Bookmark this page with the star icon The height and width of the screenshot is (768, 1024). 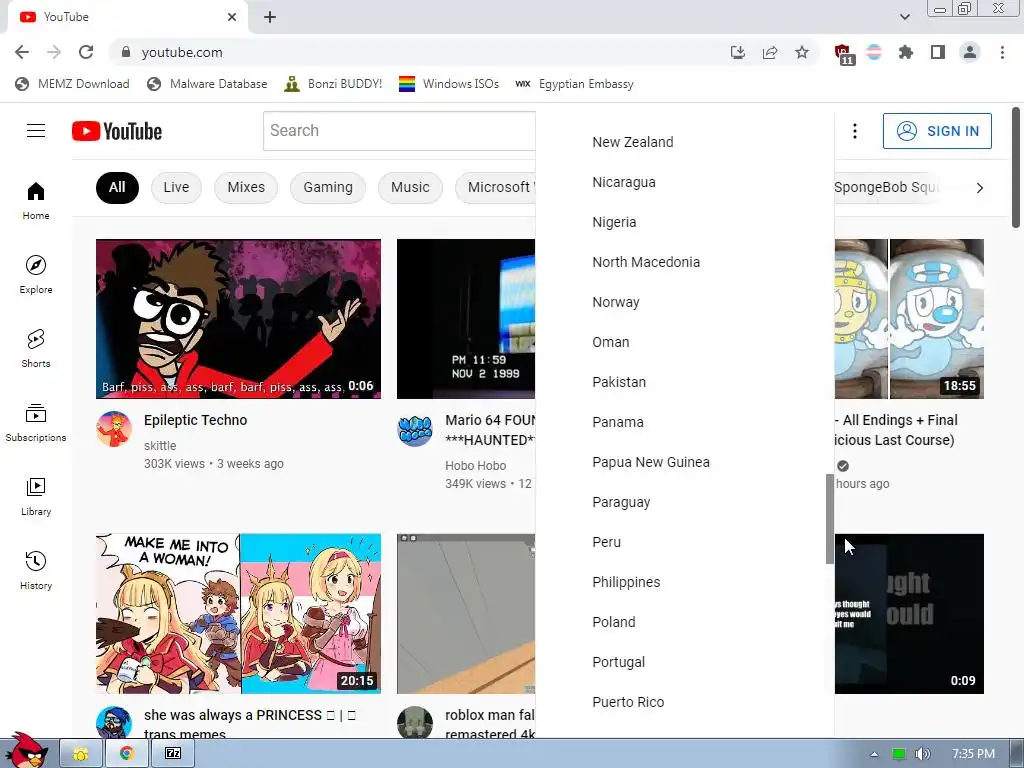tap(802, 52)
